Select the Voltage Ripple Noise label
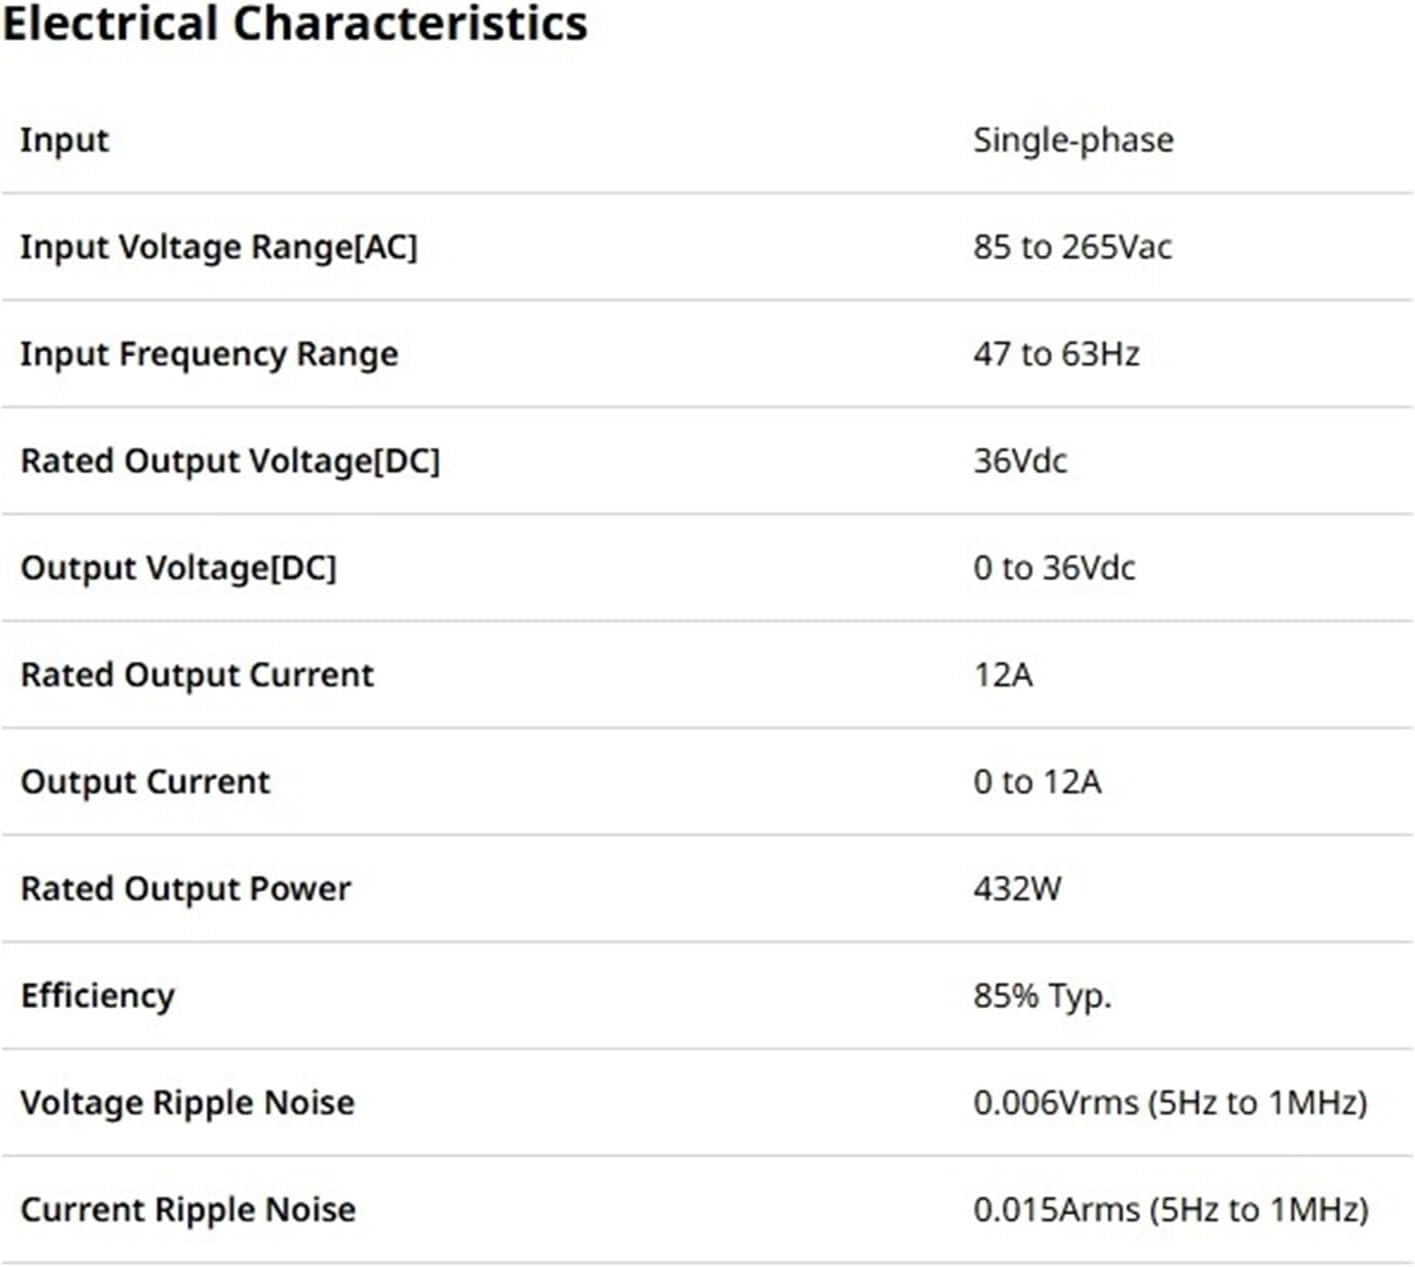This screenshot has height=1267, width=1415. [x=187, y=1103]
